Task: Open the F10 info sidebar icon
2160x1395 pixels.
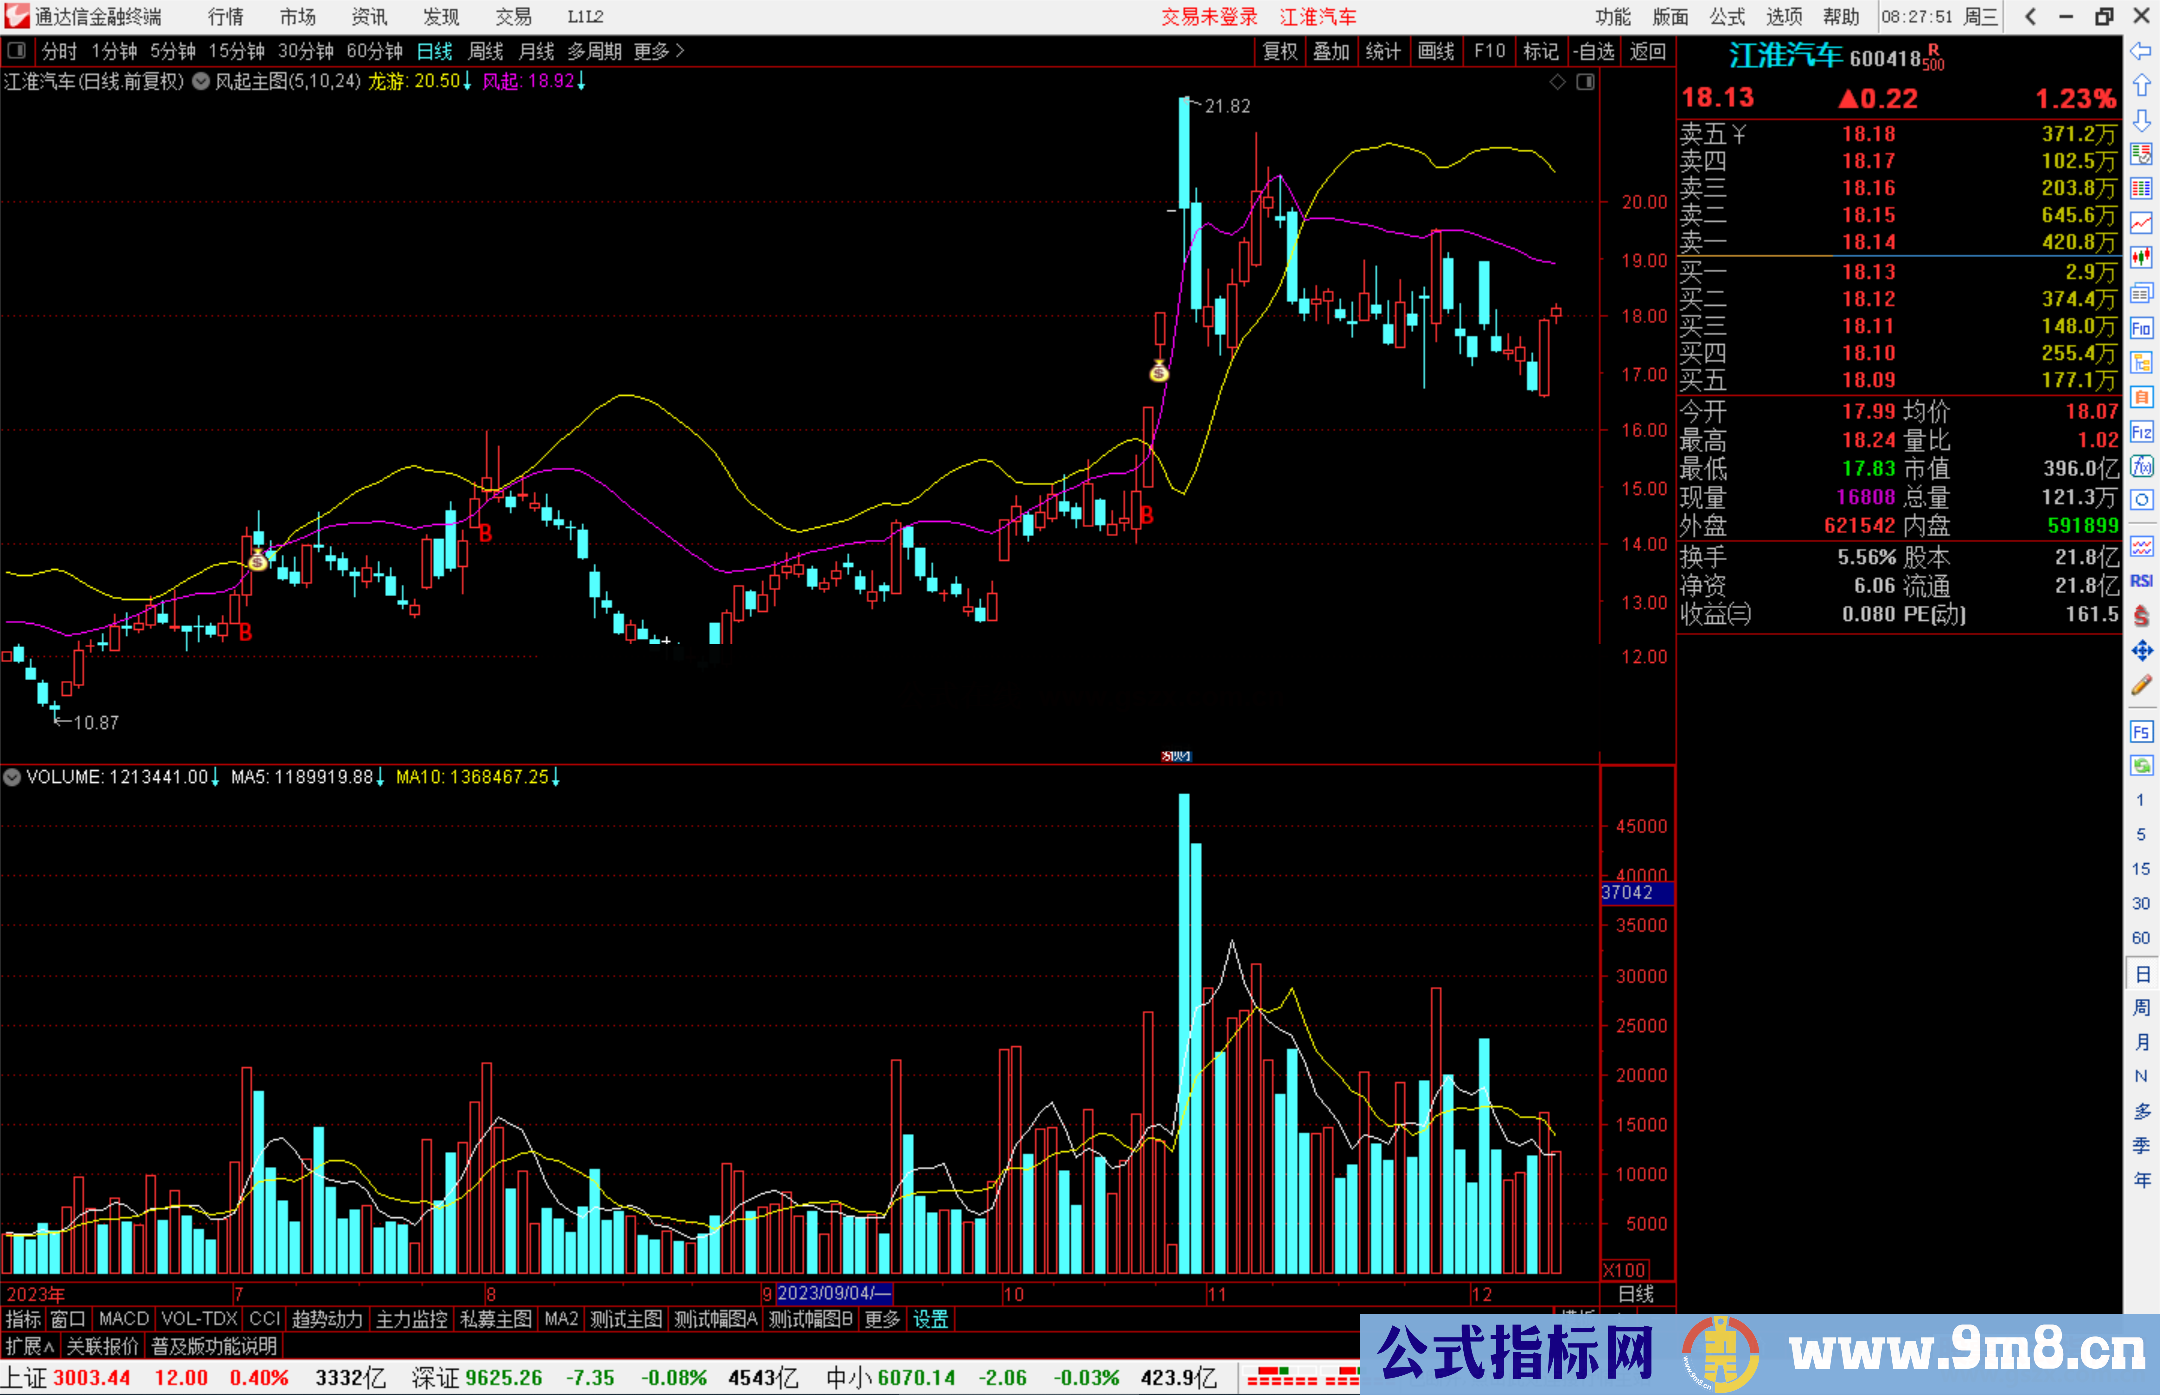Action: click(2141, 329)
